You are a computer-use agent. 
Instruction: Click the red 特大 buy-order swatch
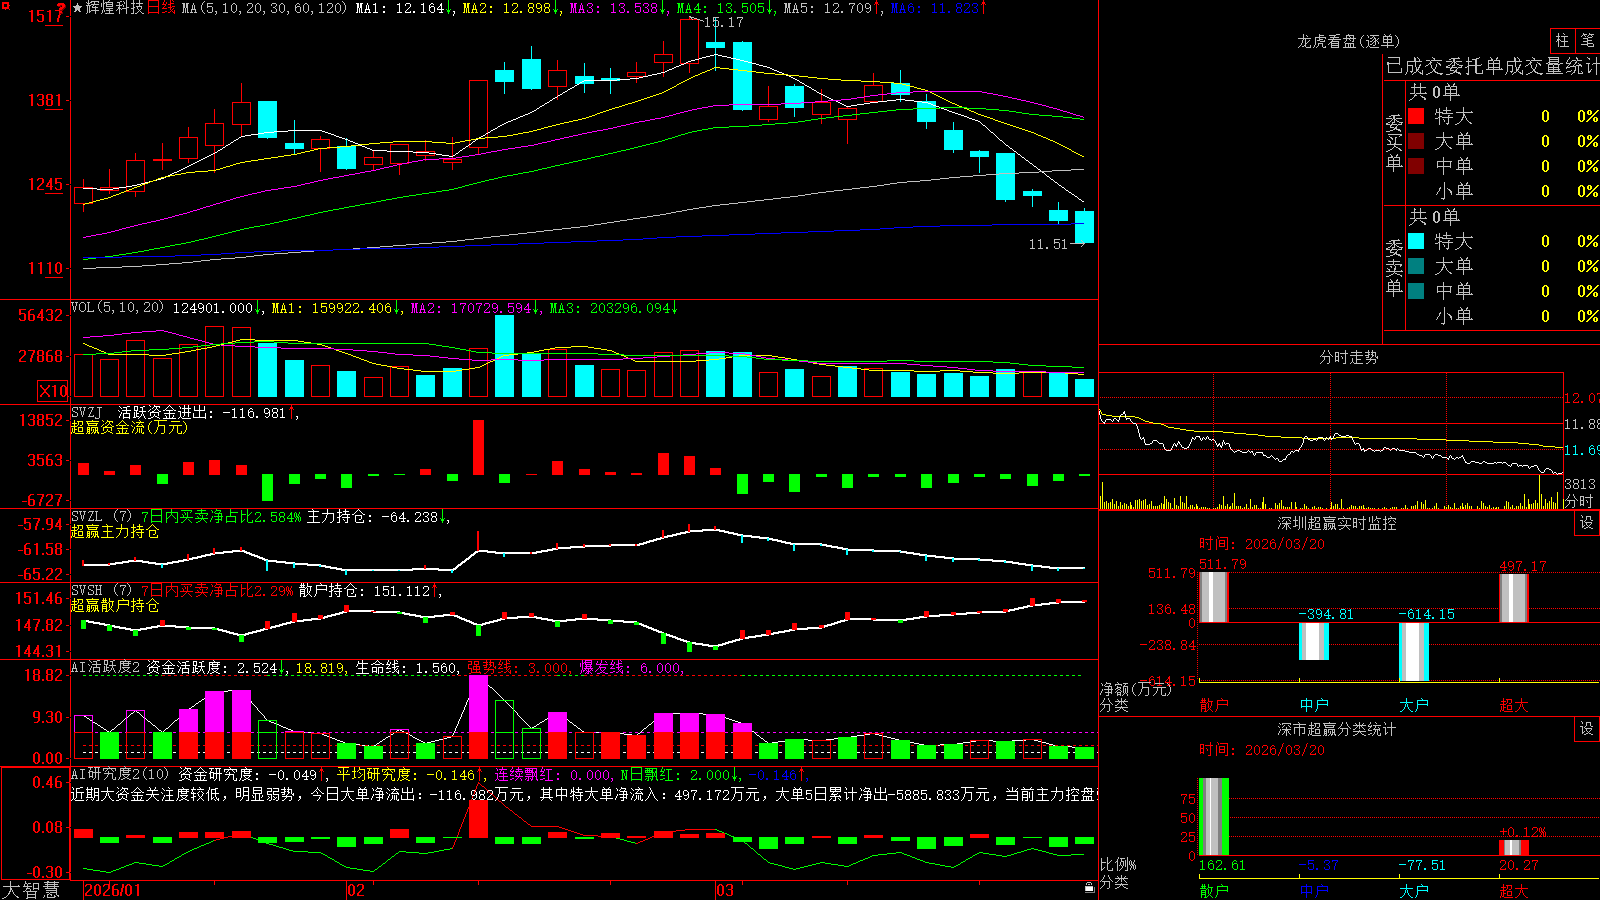pos(1416,116)
